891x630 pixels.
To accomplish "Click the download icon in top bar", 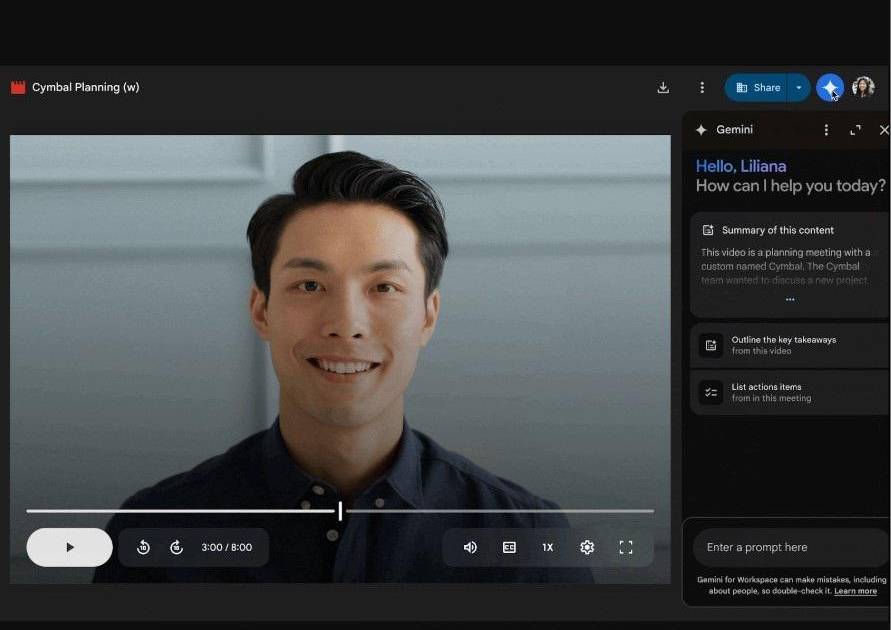I will pyautogui.click(x=663, y=88).
